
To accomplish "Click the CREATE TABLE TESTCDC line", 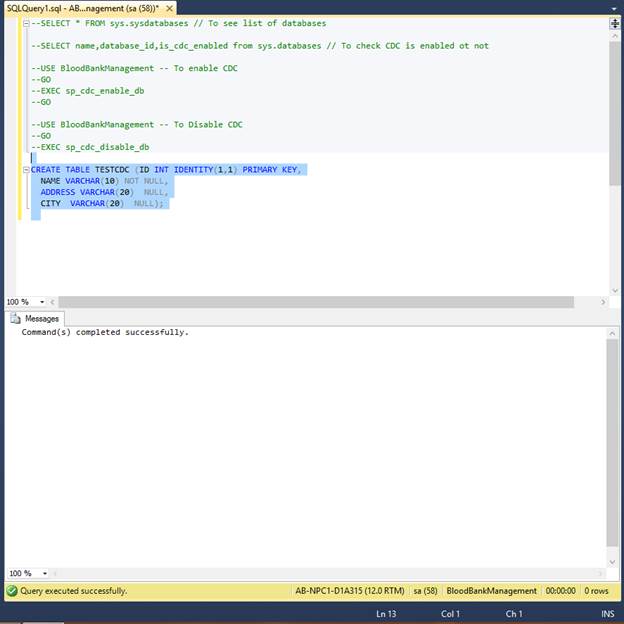I will click(166, 170).
